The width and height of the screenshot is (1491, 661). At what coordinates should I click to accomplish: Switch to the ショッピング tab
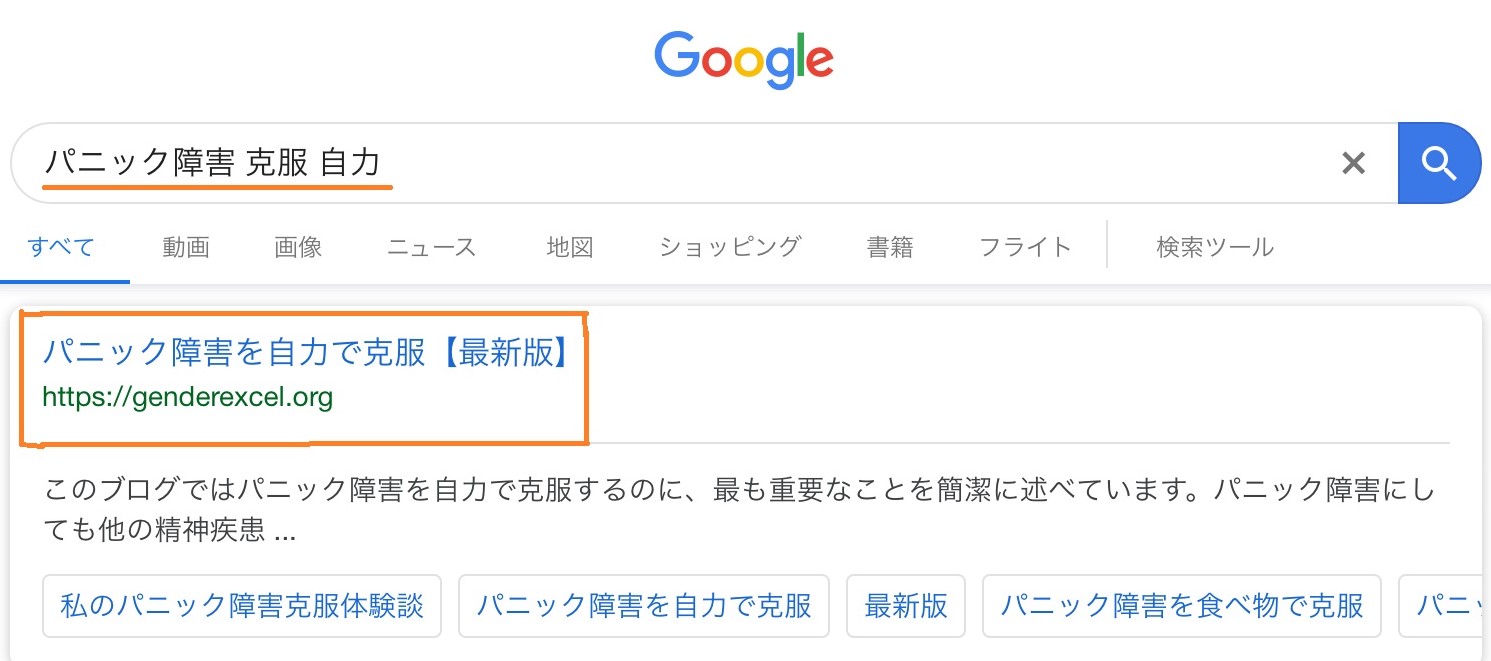point(730,246)
